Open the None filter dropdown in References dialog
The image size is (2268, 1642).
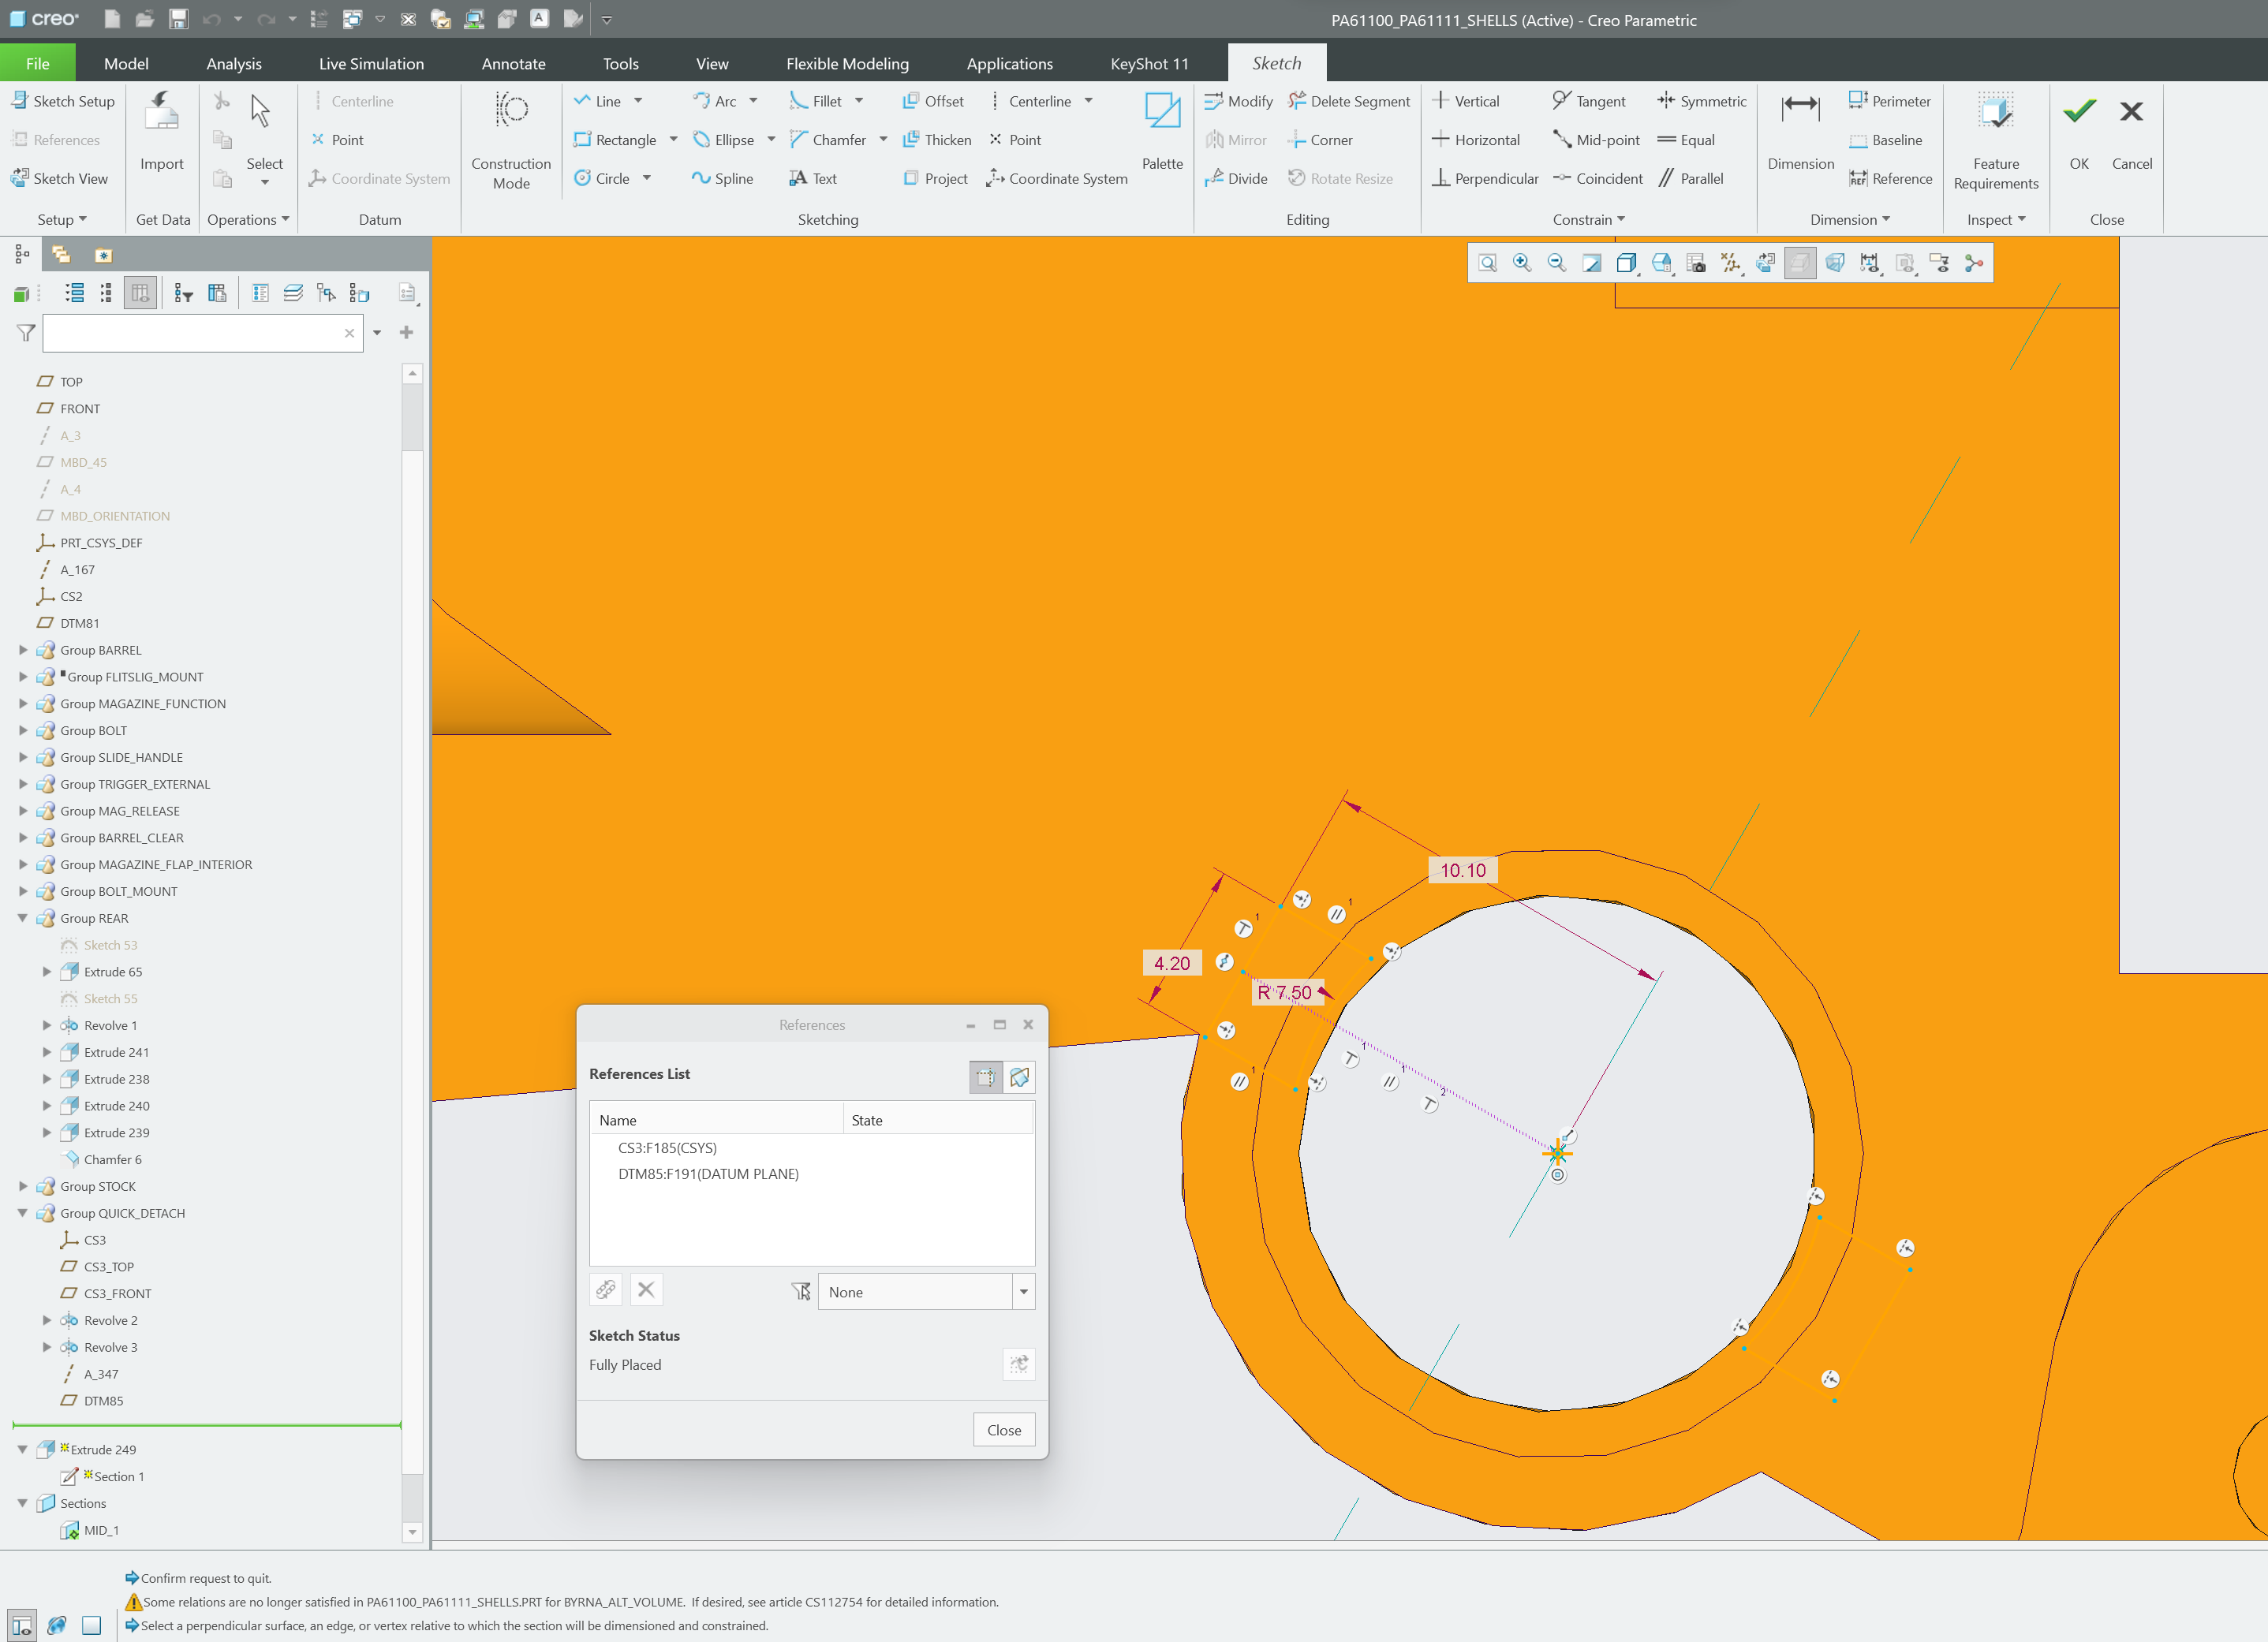(1024, 1291)
